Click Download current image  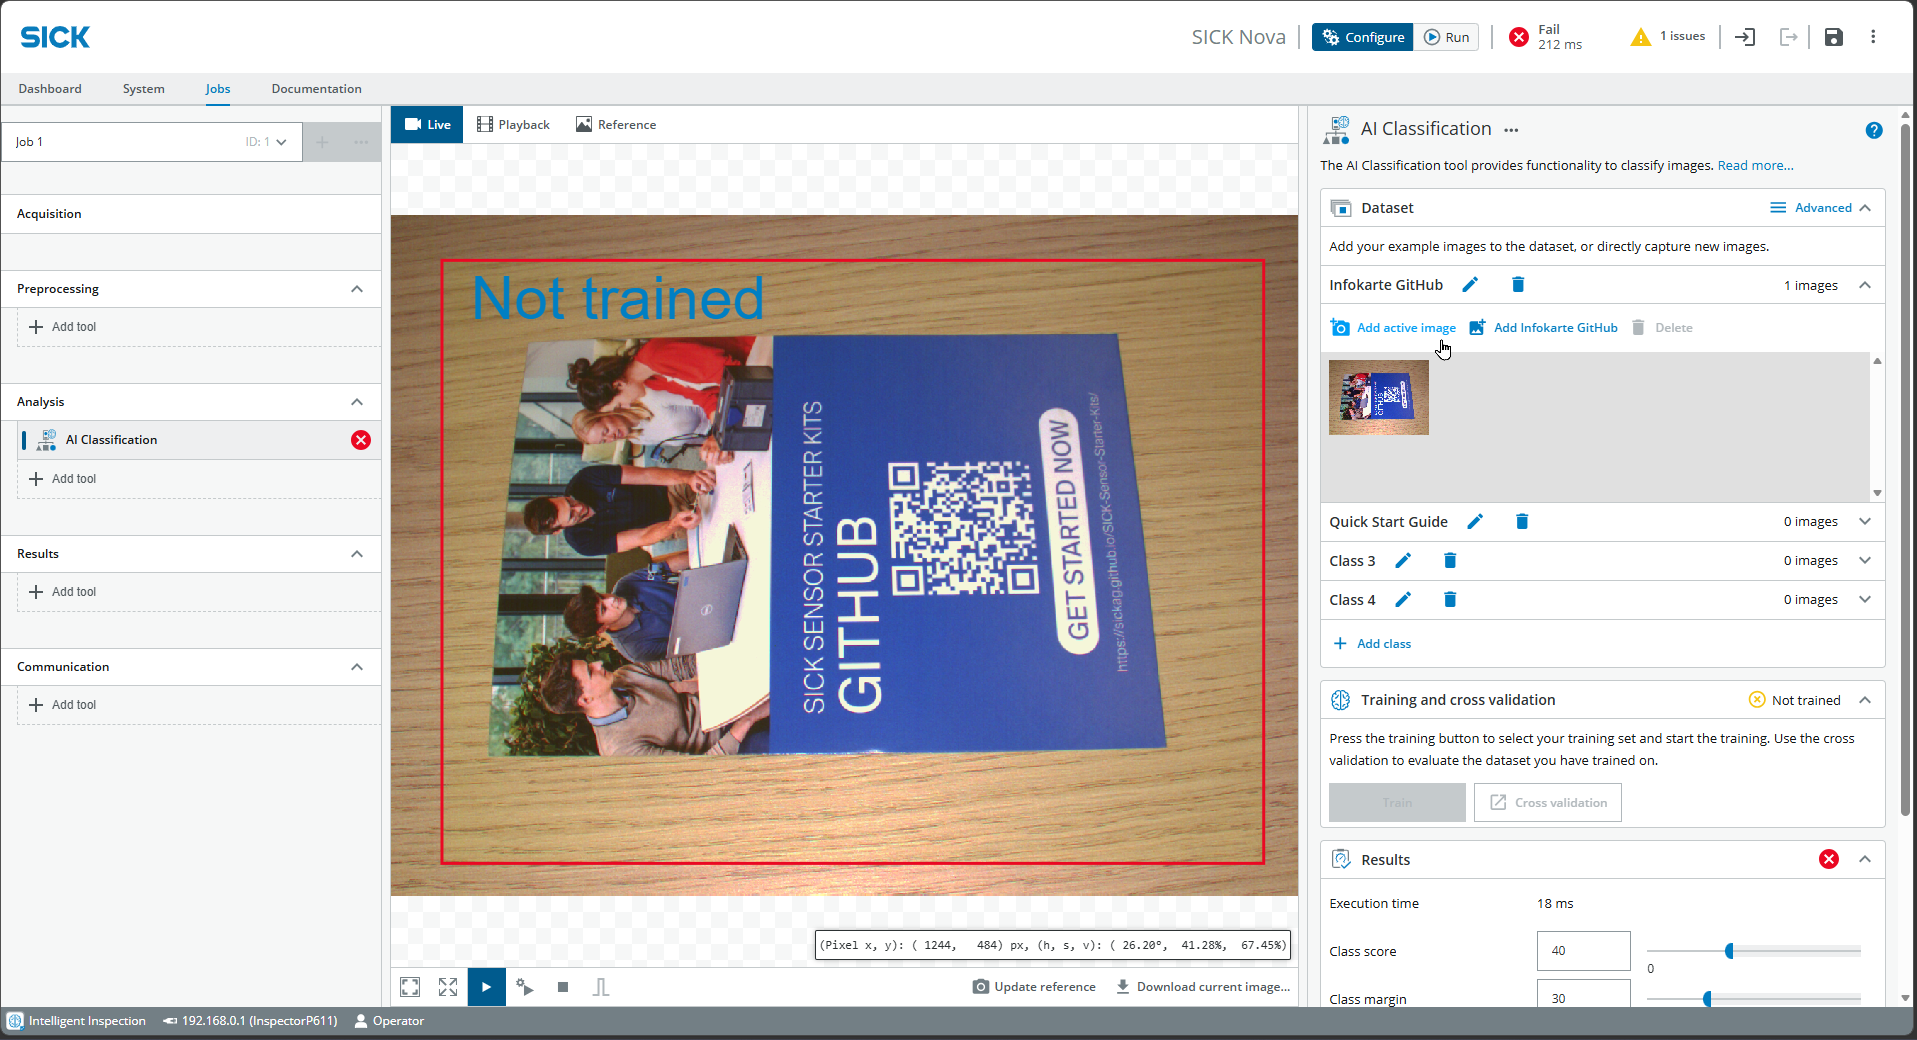coord(1202,987)
